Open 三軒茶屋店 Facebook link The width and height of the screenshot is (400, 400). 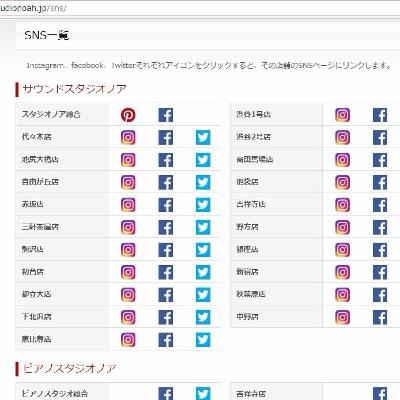point(166,227)
